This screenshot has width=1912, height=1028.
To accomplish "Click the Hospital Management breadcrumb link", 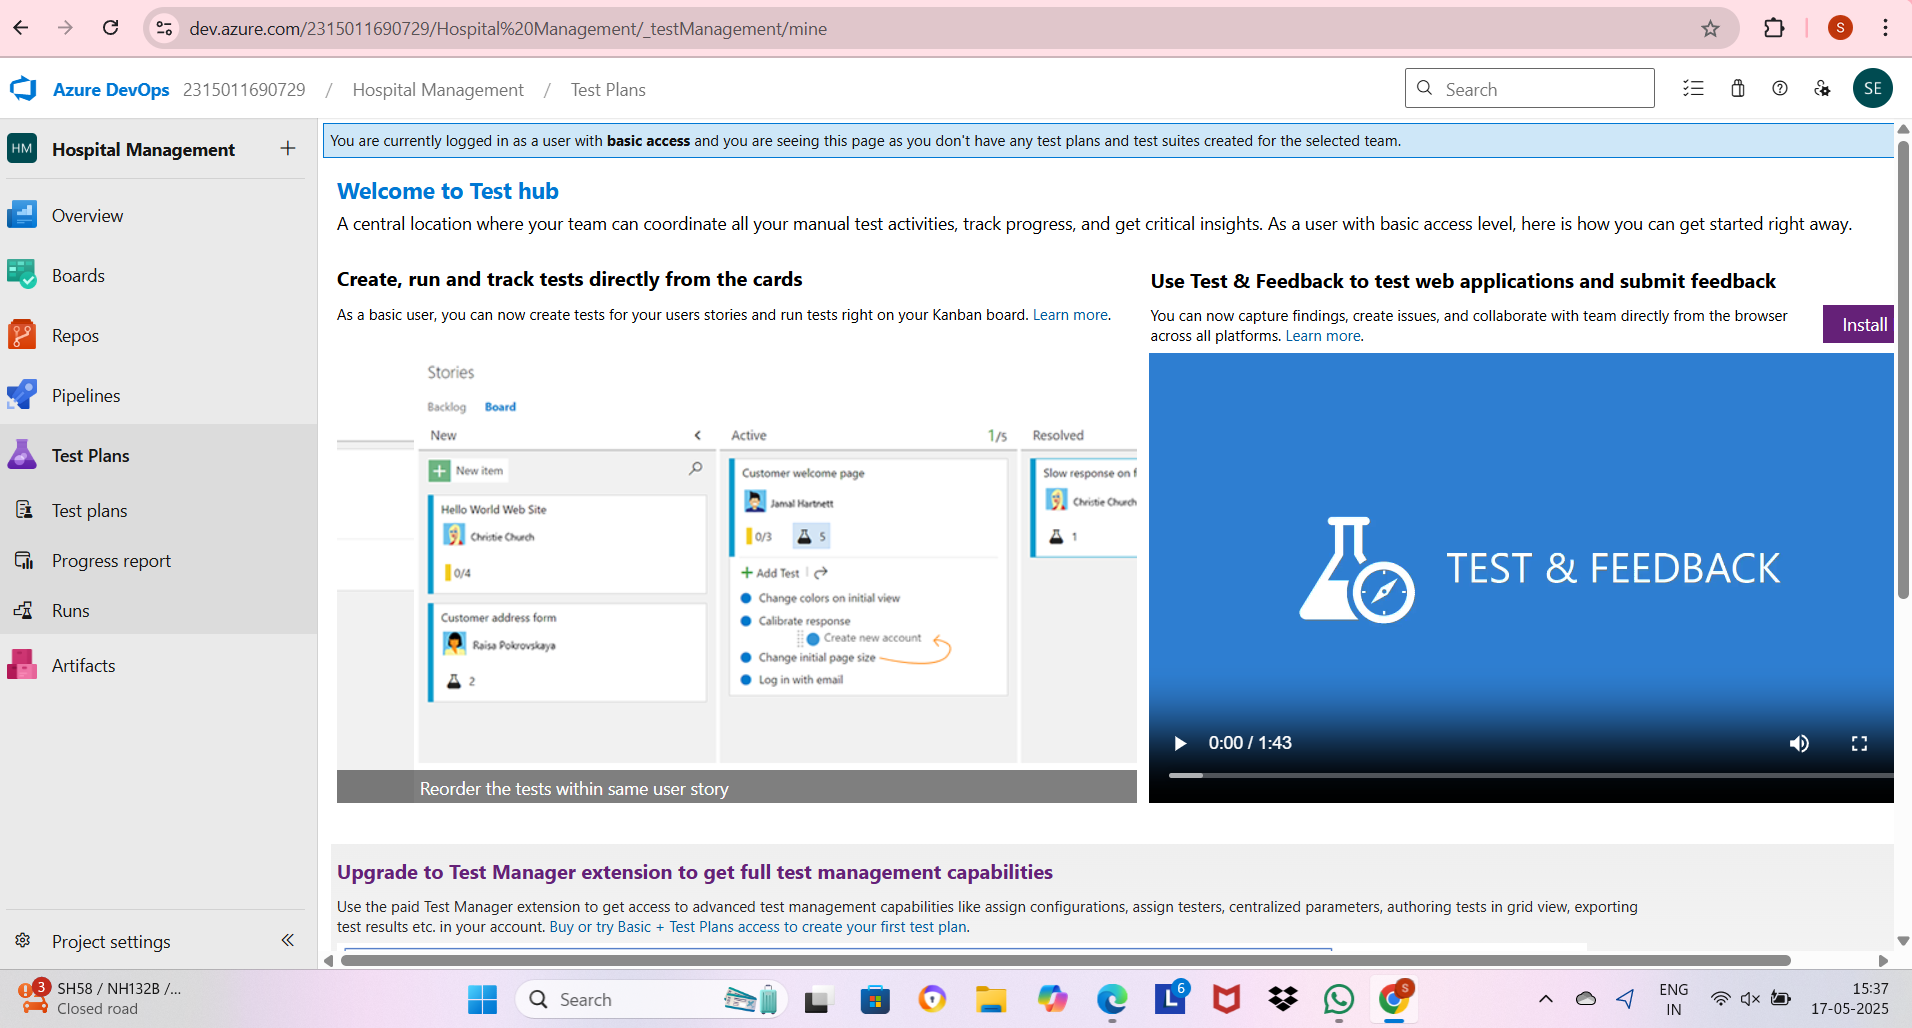I will [x=438, y=90].
